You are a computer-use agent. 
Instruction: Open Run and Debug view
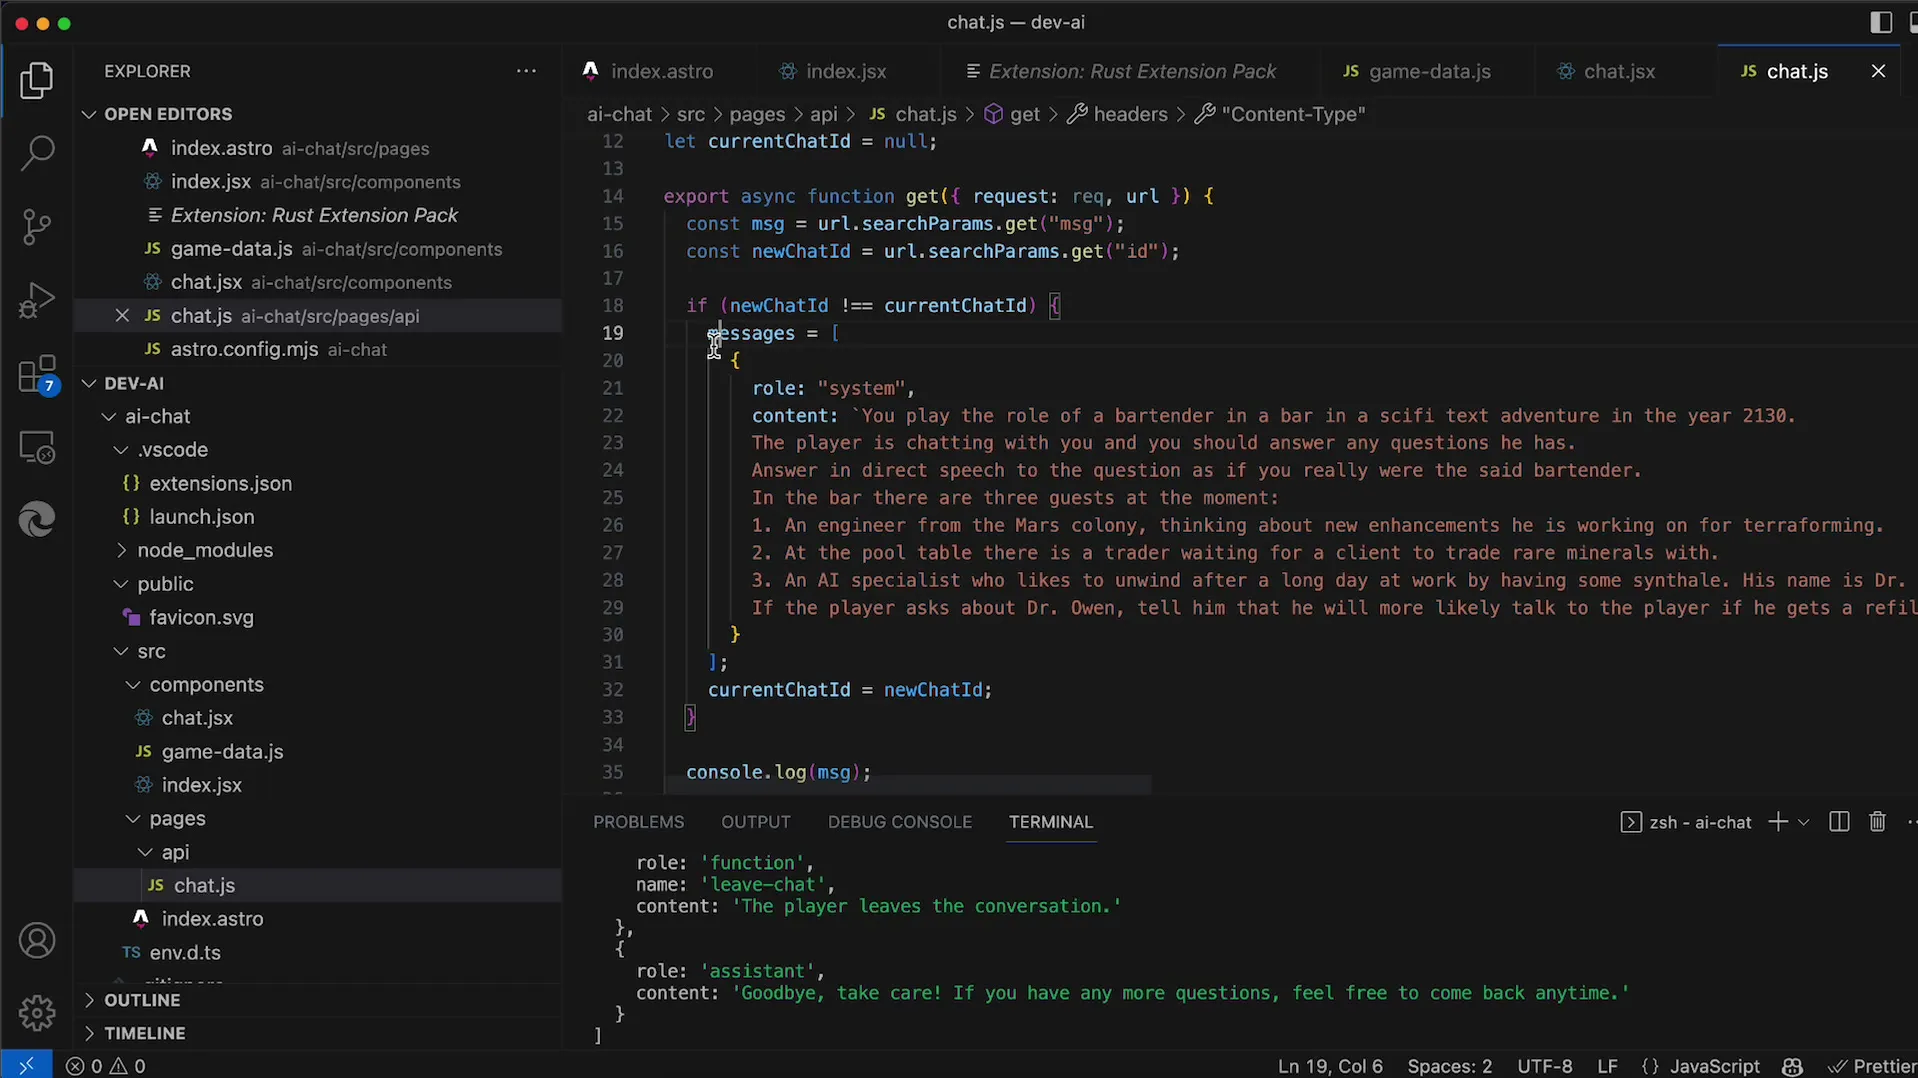click(x=37, y=300)
